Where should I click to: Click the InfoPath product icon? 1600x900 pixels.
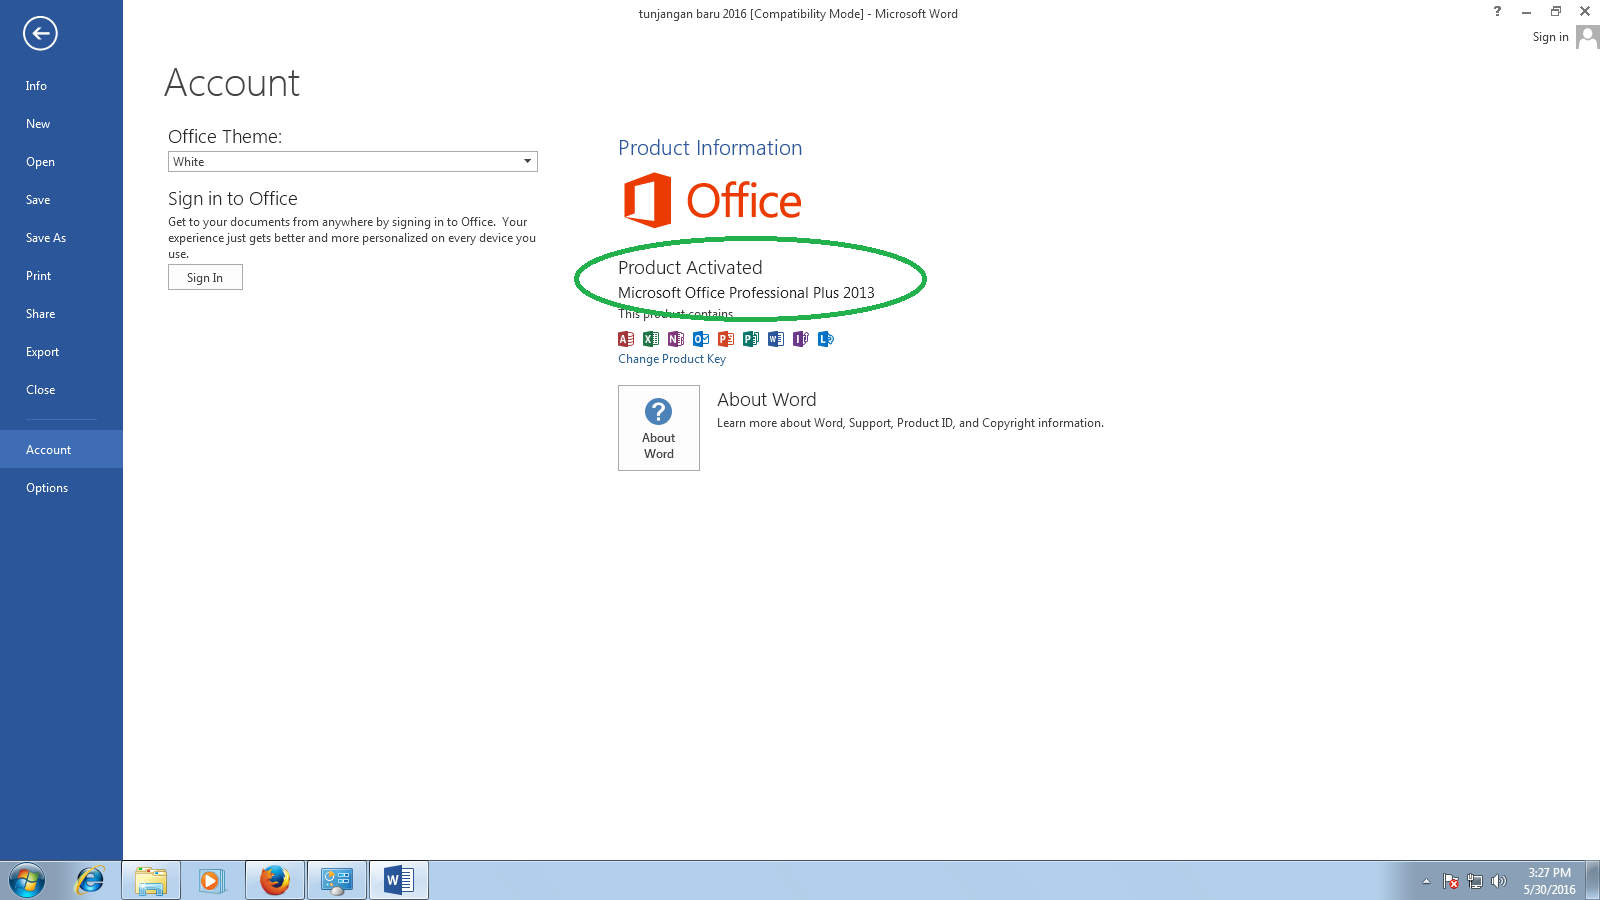tap(801, 339)
